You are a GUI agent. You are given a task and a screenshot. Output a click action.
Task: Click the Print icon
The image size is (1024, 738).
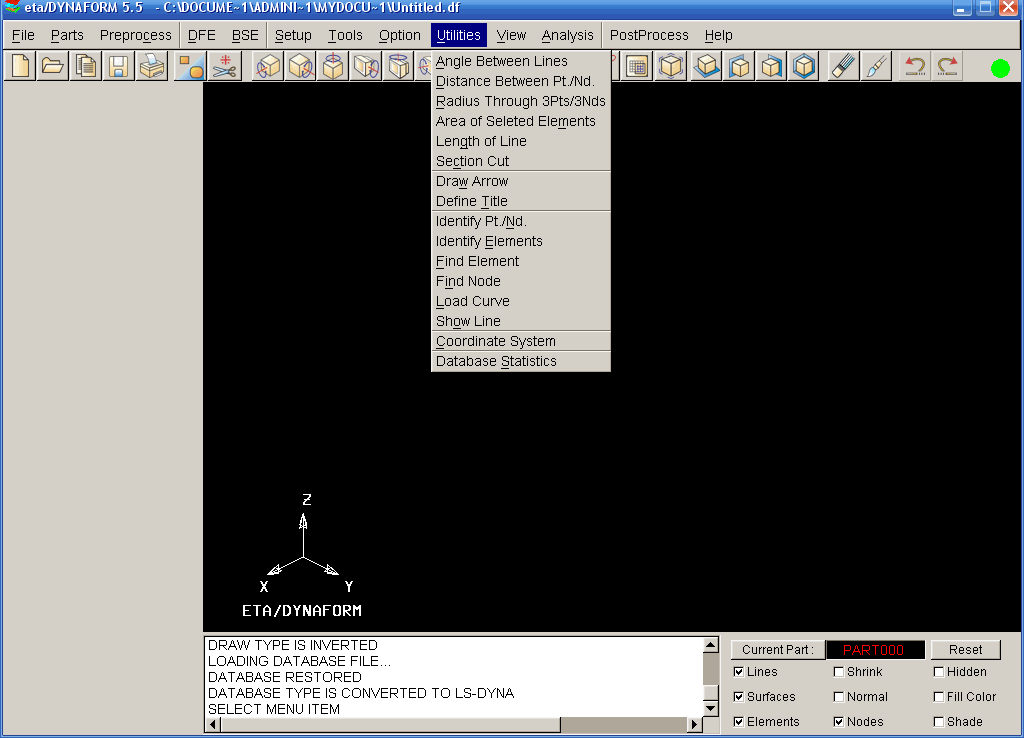tap(152, 66)
